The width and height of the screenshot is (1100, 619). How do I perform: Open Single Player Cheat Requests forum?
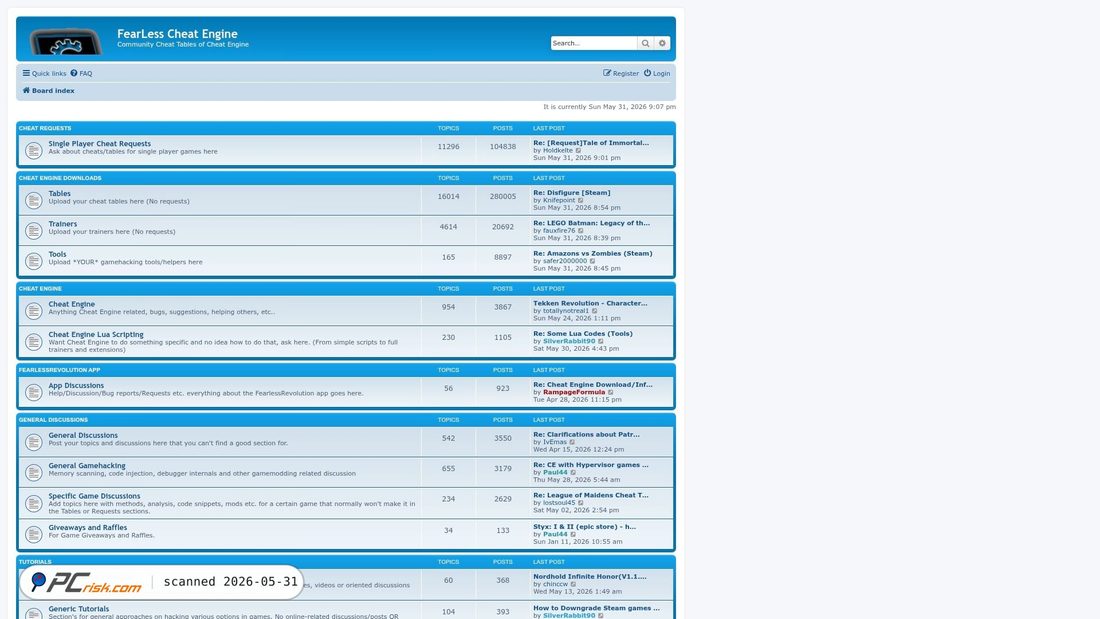point(100,144)
